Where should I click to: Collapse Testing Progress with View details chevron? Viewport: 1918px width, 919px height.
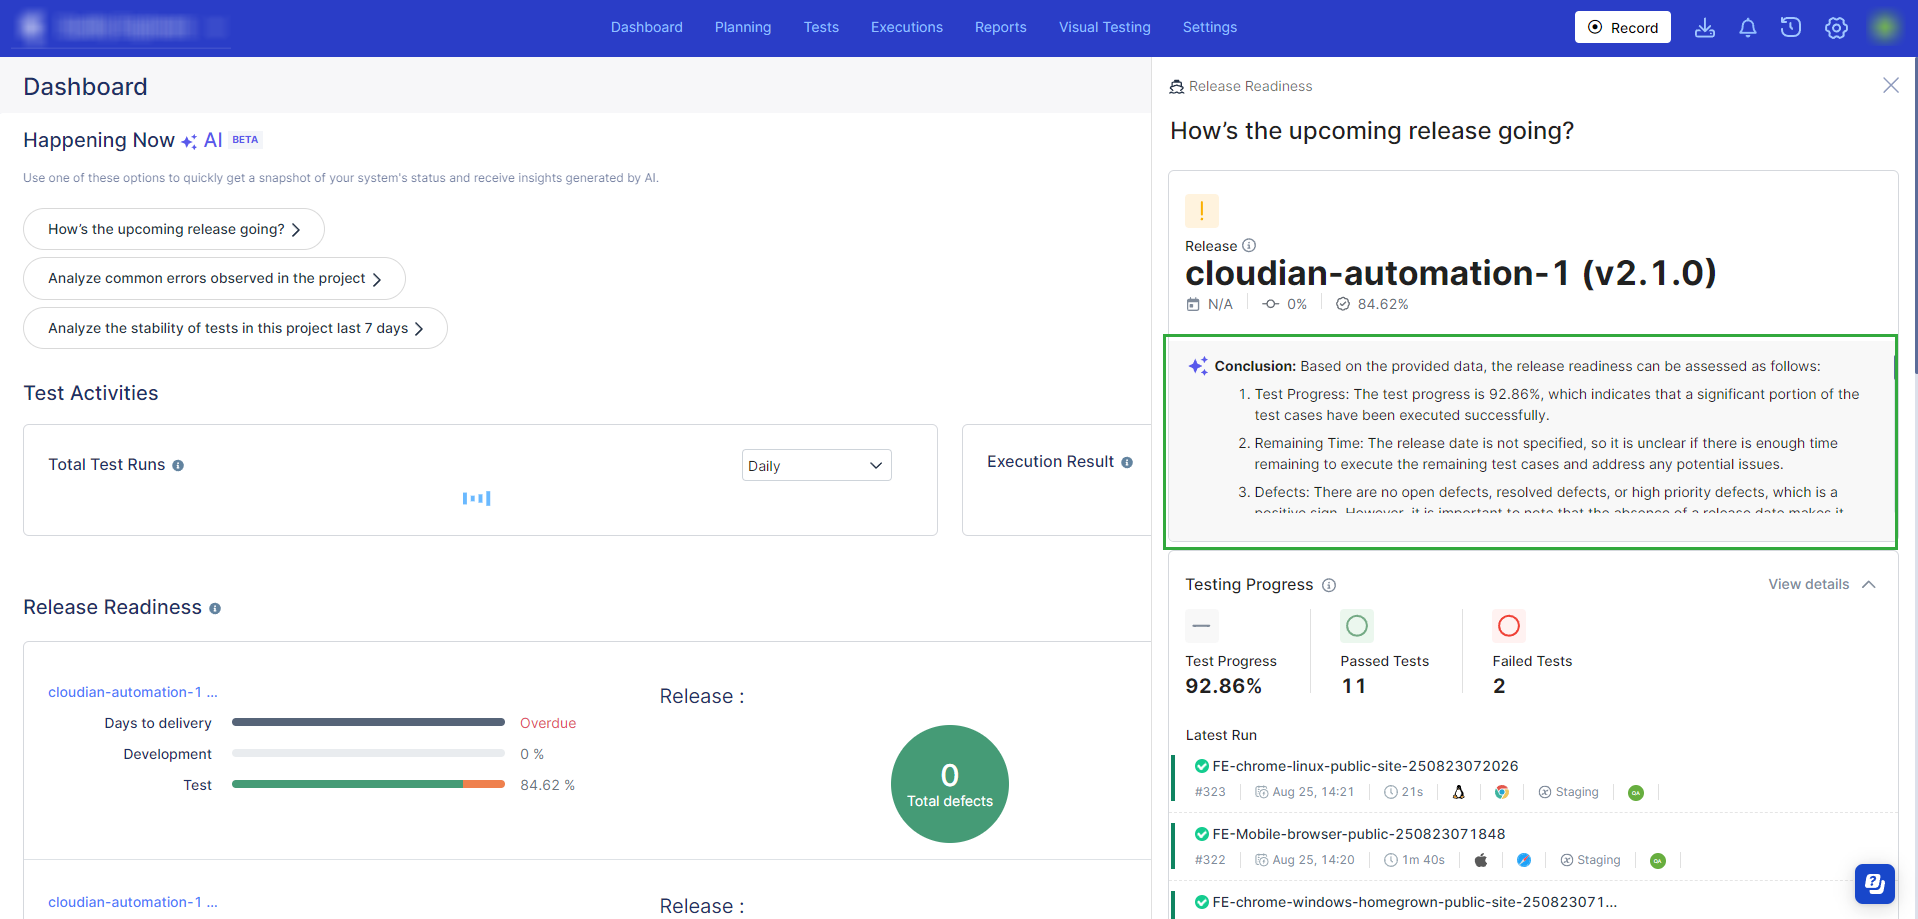1868,584
